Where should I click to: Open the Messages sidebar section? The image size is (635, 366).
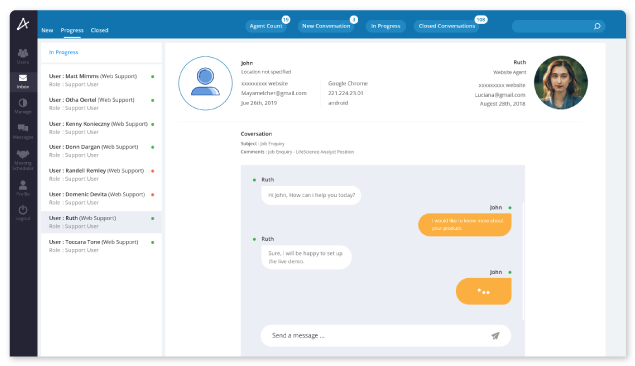point(23,132)
